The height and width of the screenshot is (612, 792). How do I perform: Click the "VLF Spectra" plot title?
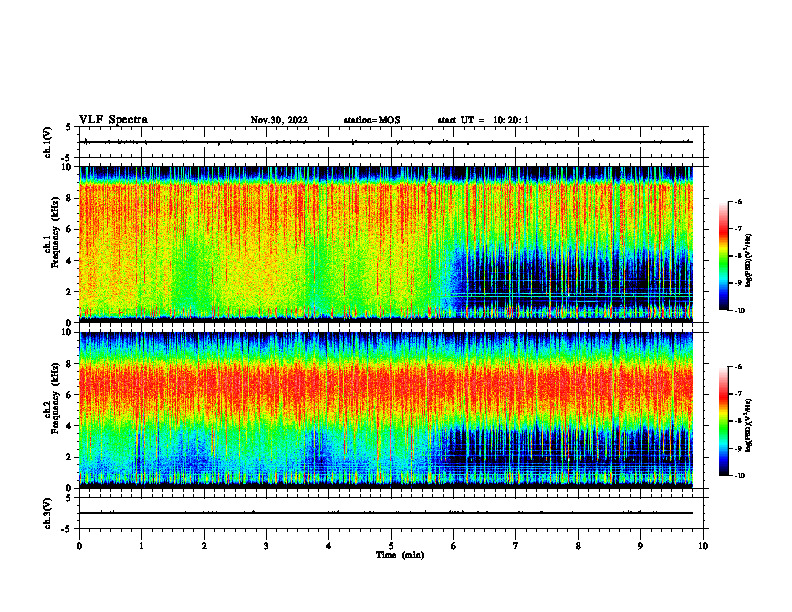click(113, 120)
